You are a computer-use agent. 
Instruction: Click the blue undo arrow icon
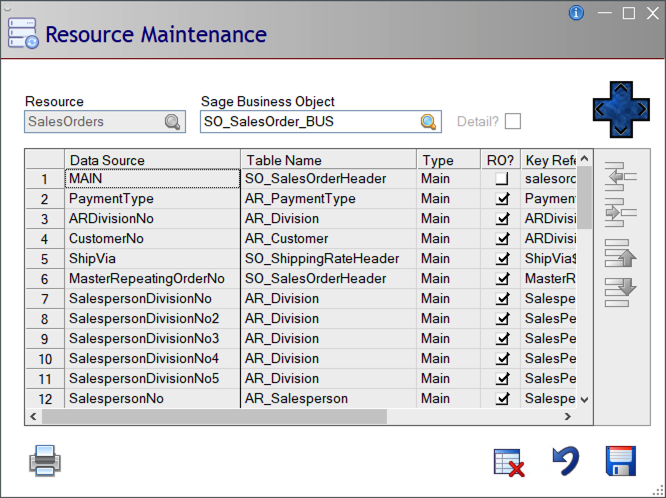566,461
